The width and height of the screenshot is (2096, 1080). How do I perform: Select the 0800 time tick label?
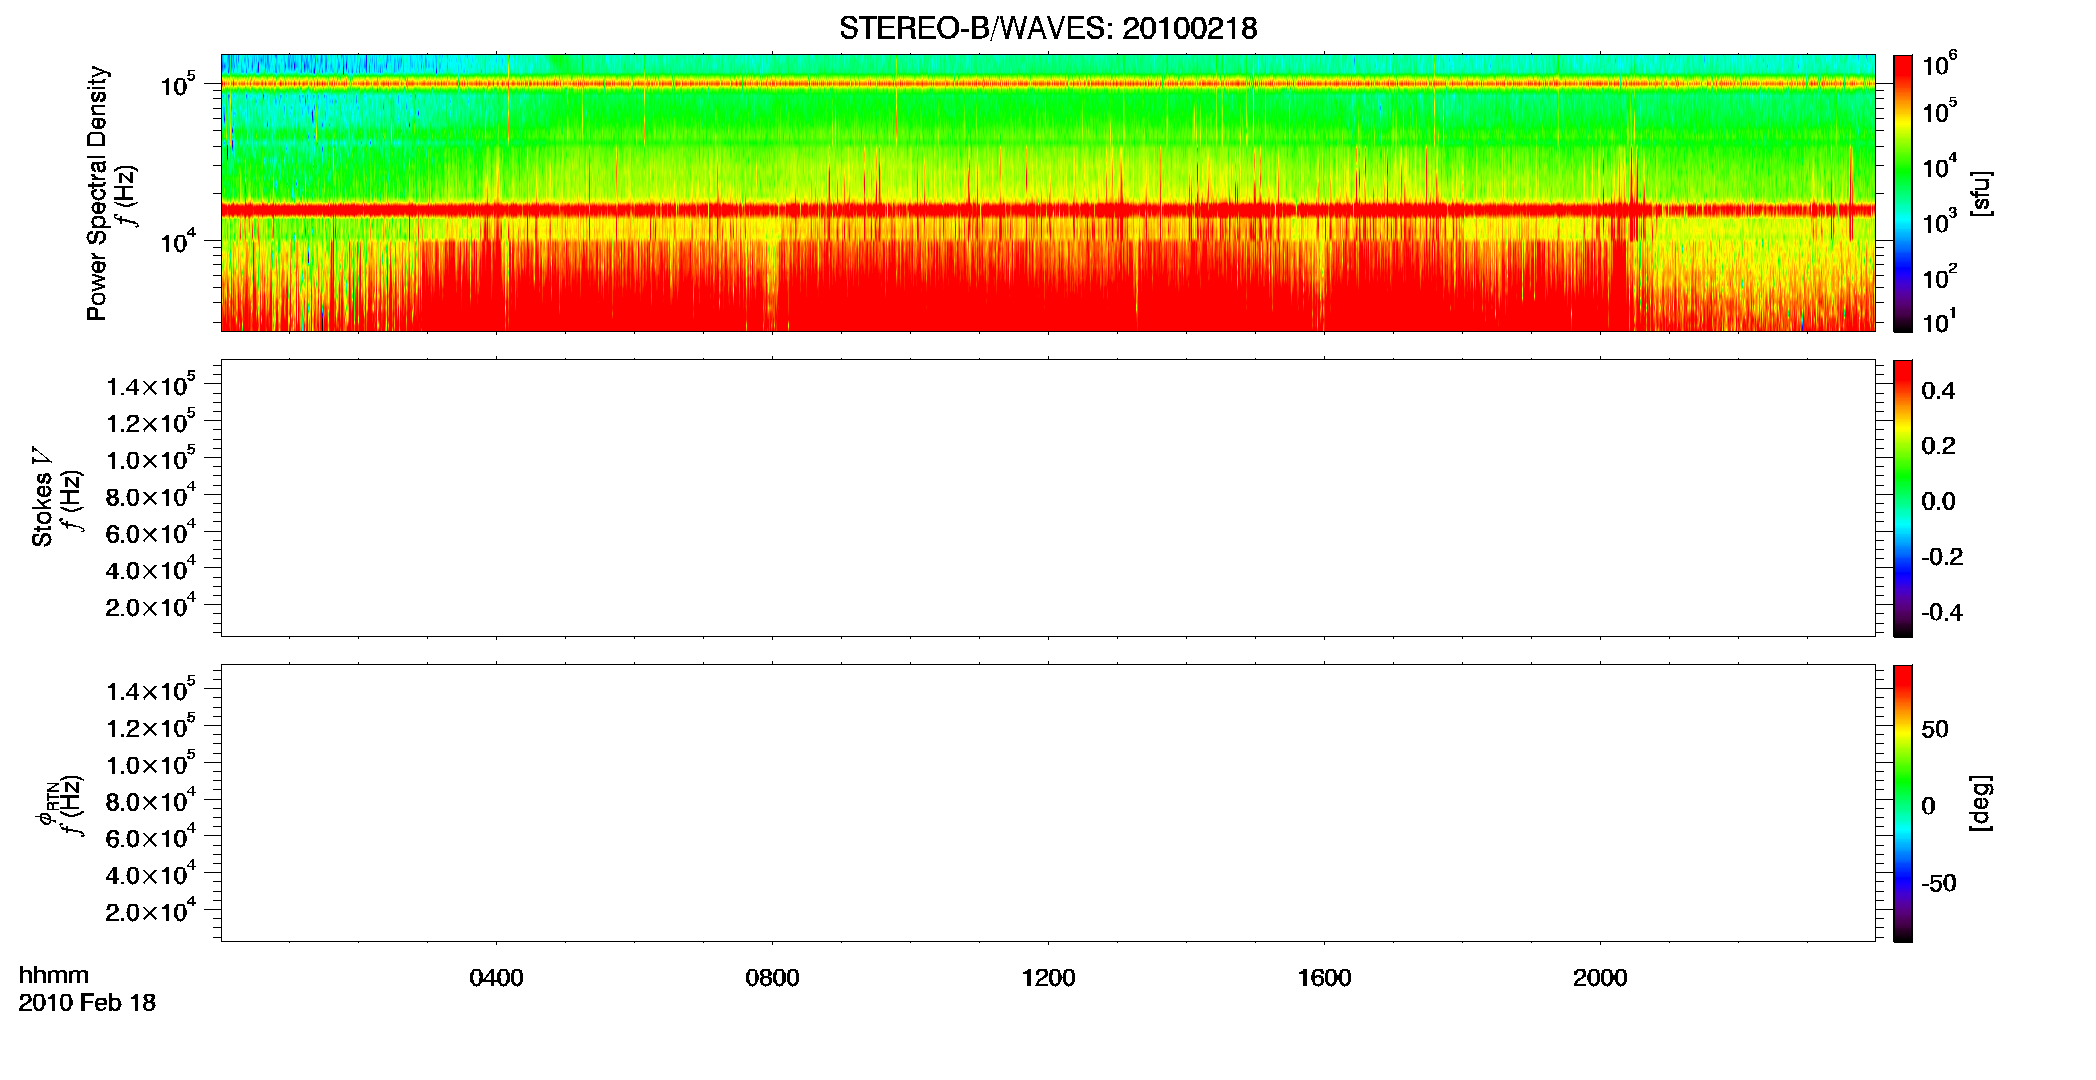pos(772,978)
